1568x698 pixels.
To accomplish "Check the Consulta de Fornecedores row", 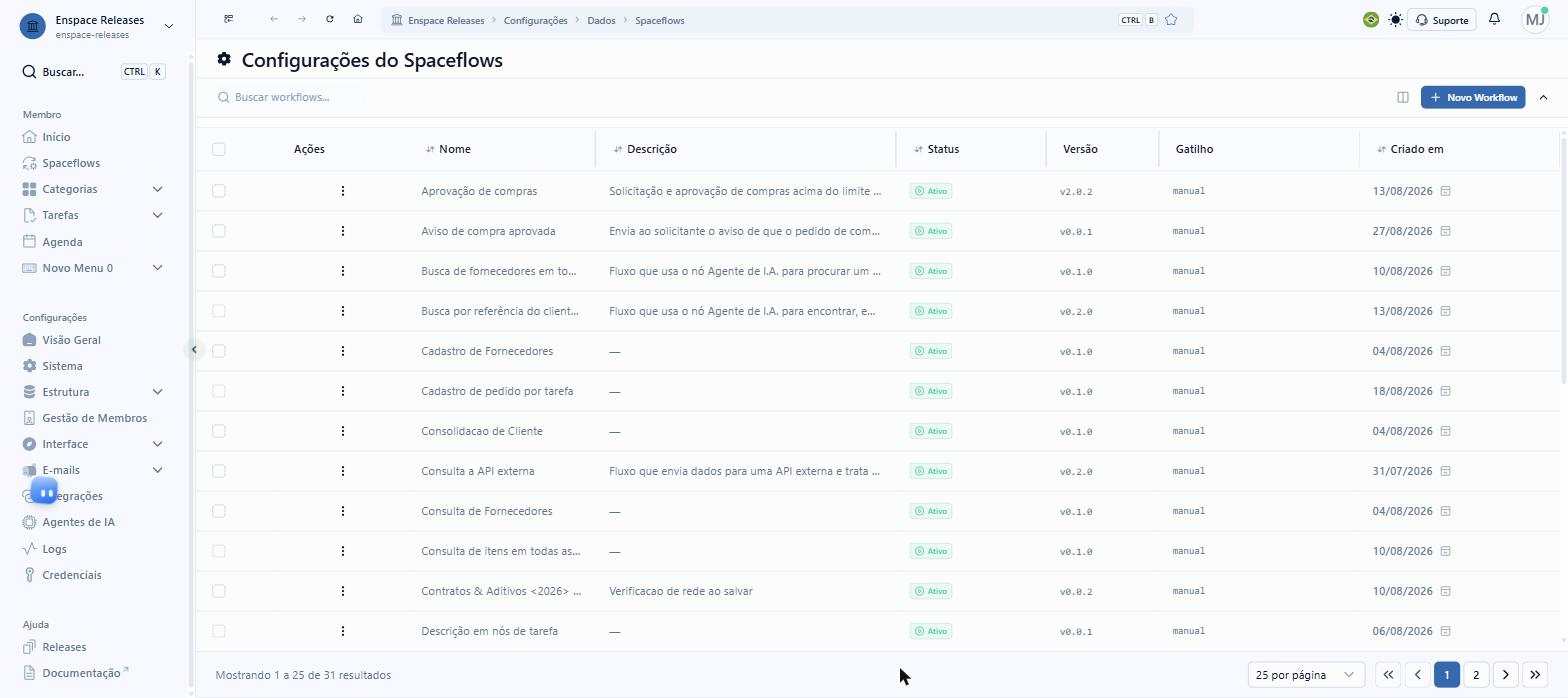I will point(219,511).
